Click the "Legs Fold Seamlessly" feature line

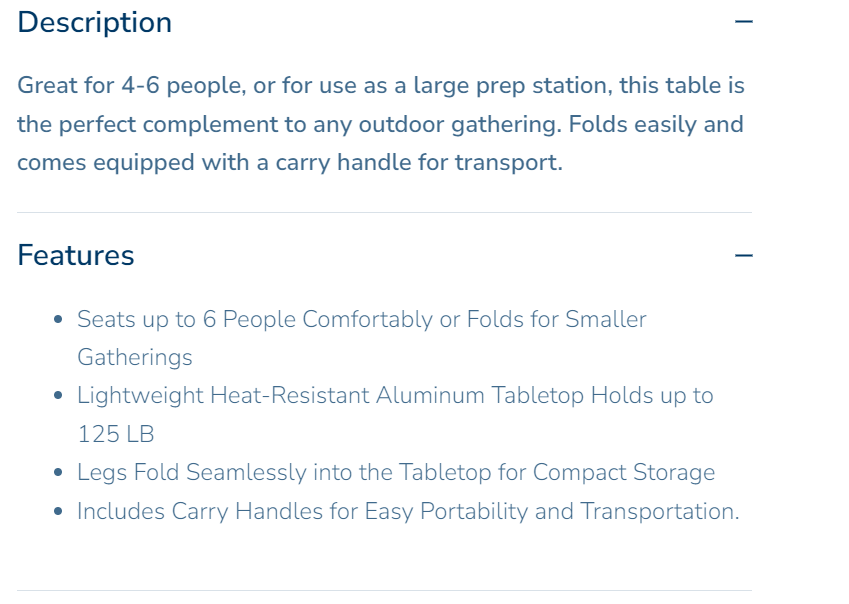[x=395, y=473]
